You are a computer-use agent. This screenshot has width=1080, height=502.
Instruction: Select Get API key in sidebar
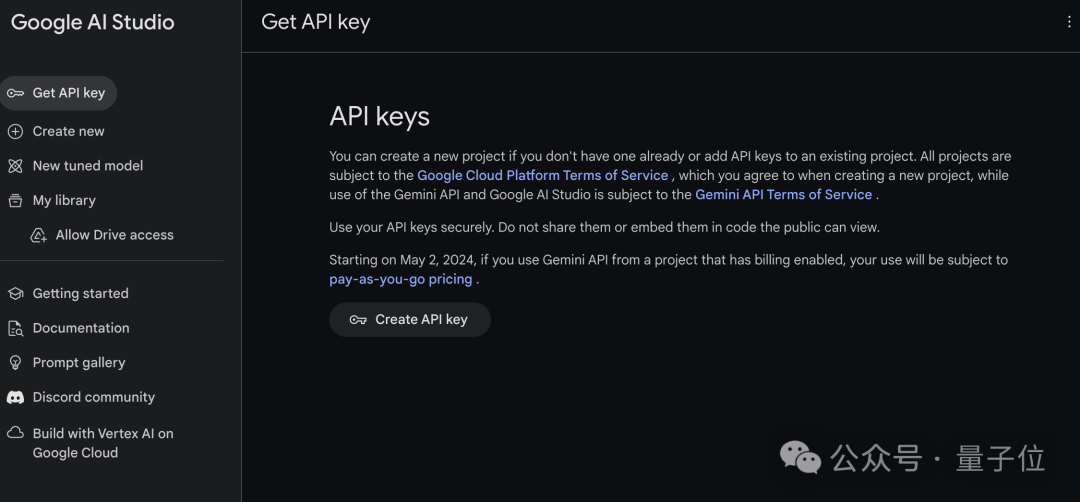tap(59, 93)
